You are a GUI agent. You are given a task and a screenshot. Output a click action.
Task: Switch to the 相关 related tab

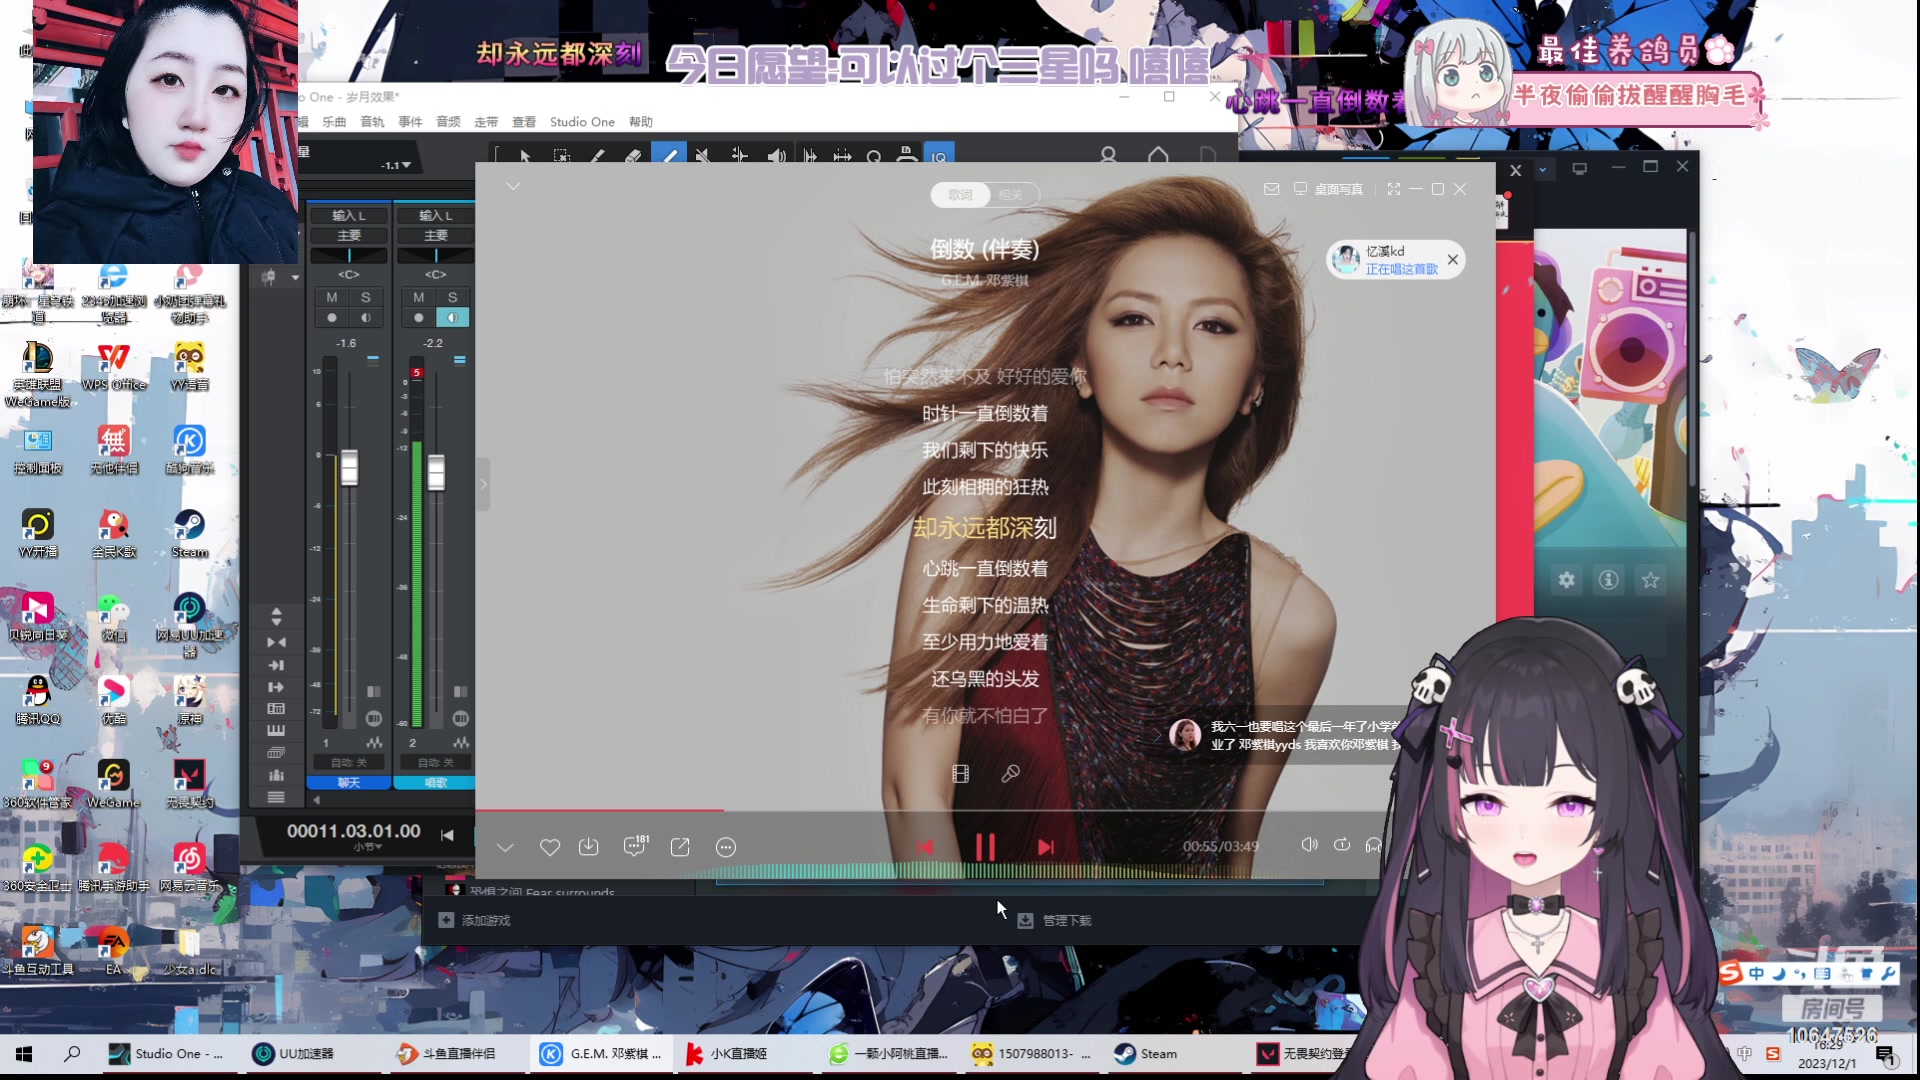point(1011,195)
